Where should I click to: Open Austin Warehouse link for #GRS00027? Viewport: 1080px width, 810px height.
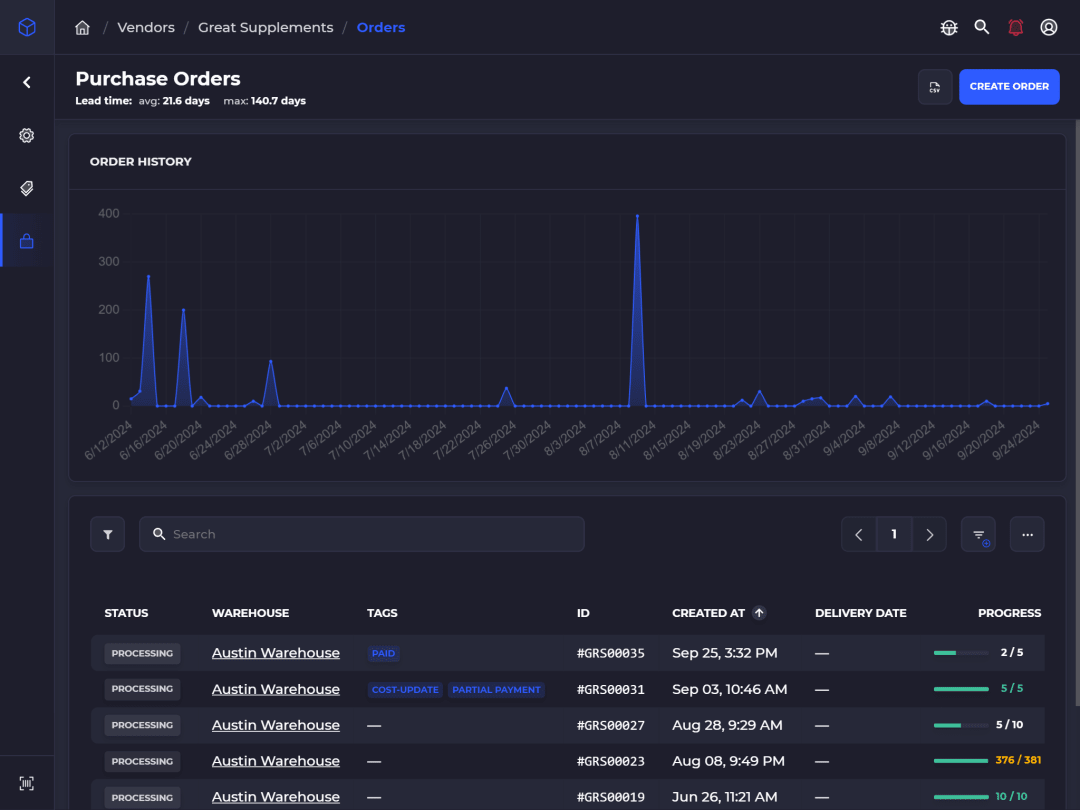(276, 725)
